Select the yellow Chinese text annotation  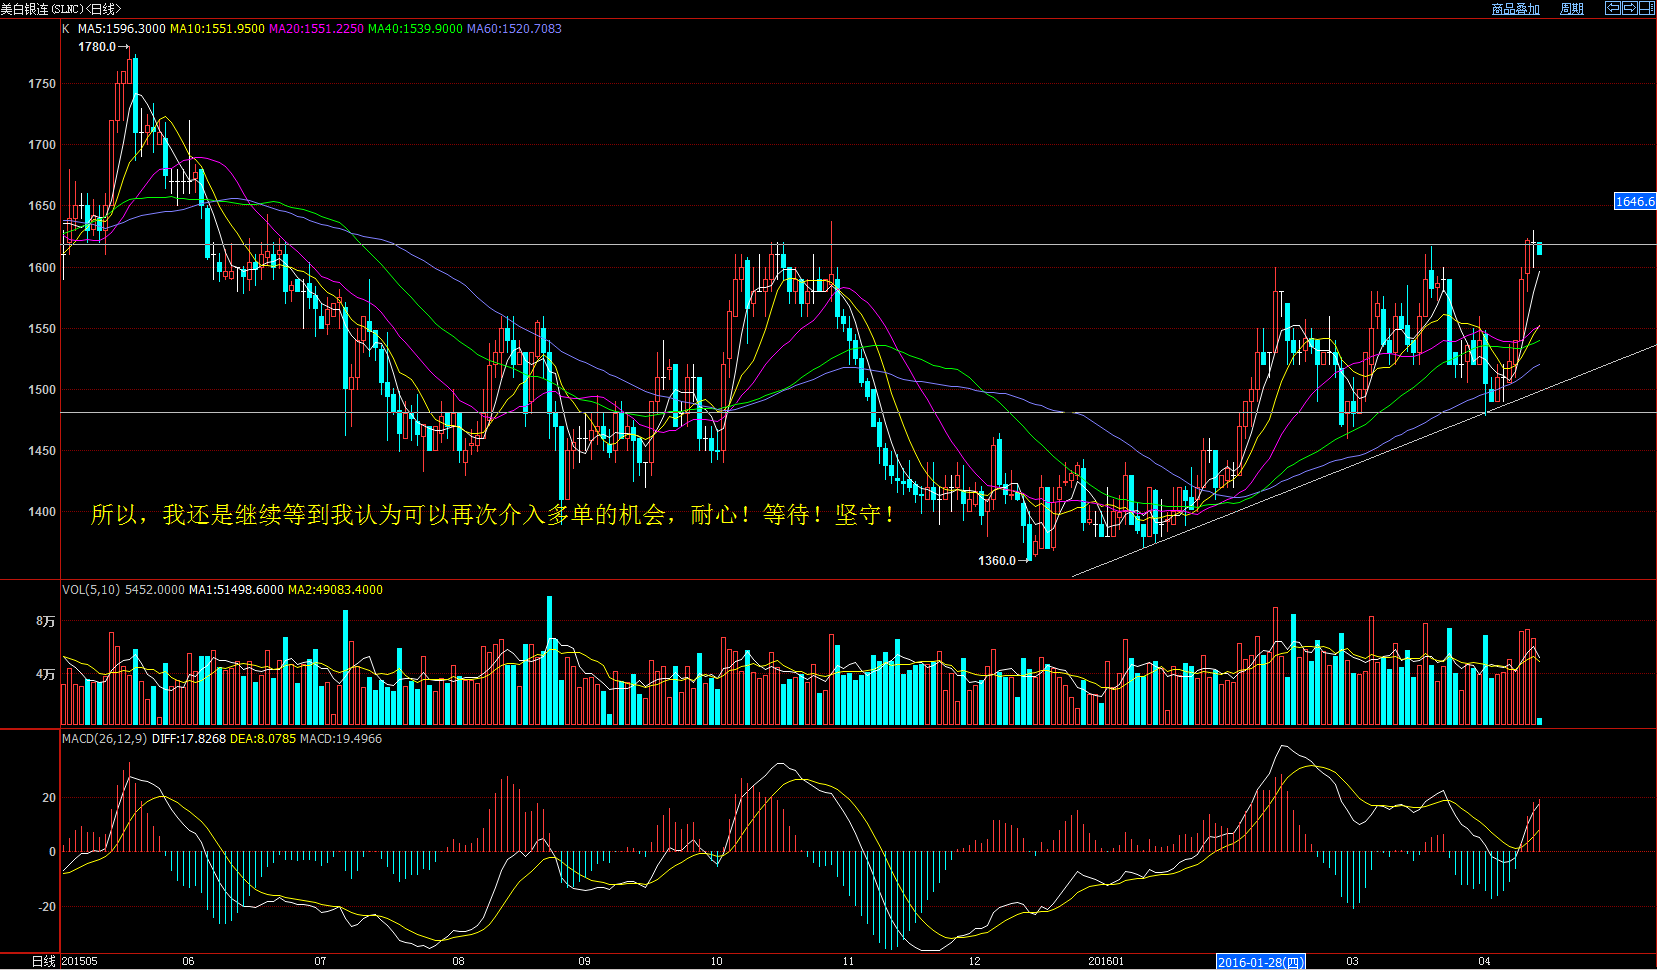(493, 515)
